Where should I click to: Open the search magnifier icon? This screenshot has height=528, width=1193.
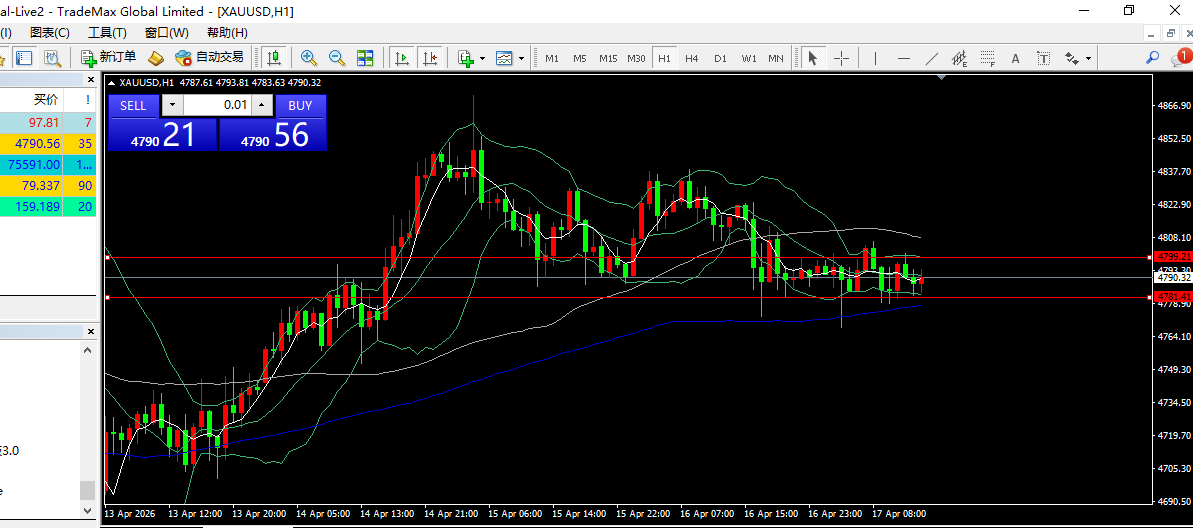tap(1153, 57)
